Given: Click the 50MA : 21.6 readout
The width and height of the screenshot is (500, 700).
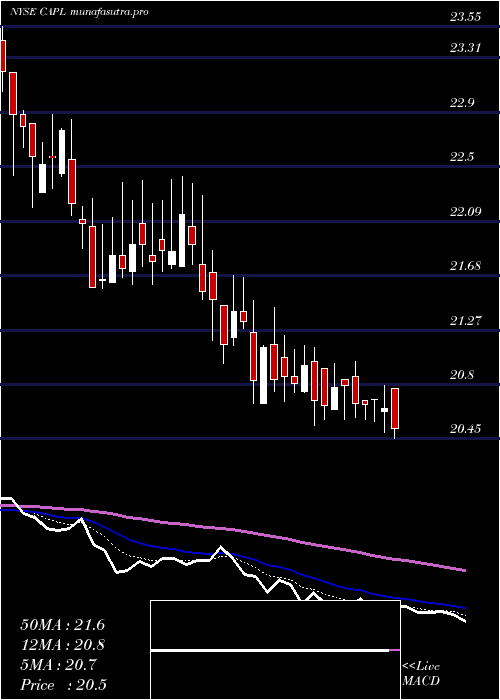Looking at the screenshot, I should [x=62, y=625].
